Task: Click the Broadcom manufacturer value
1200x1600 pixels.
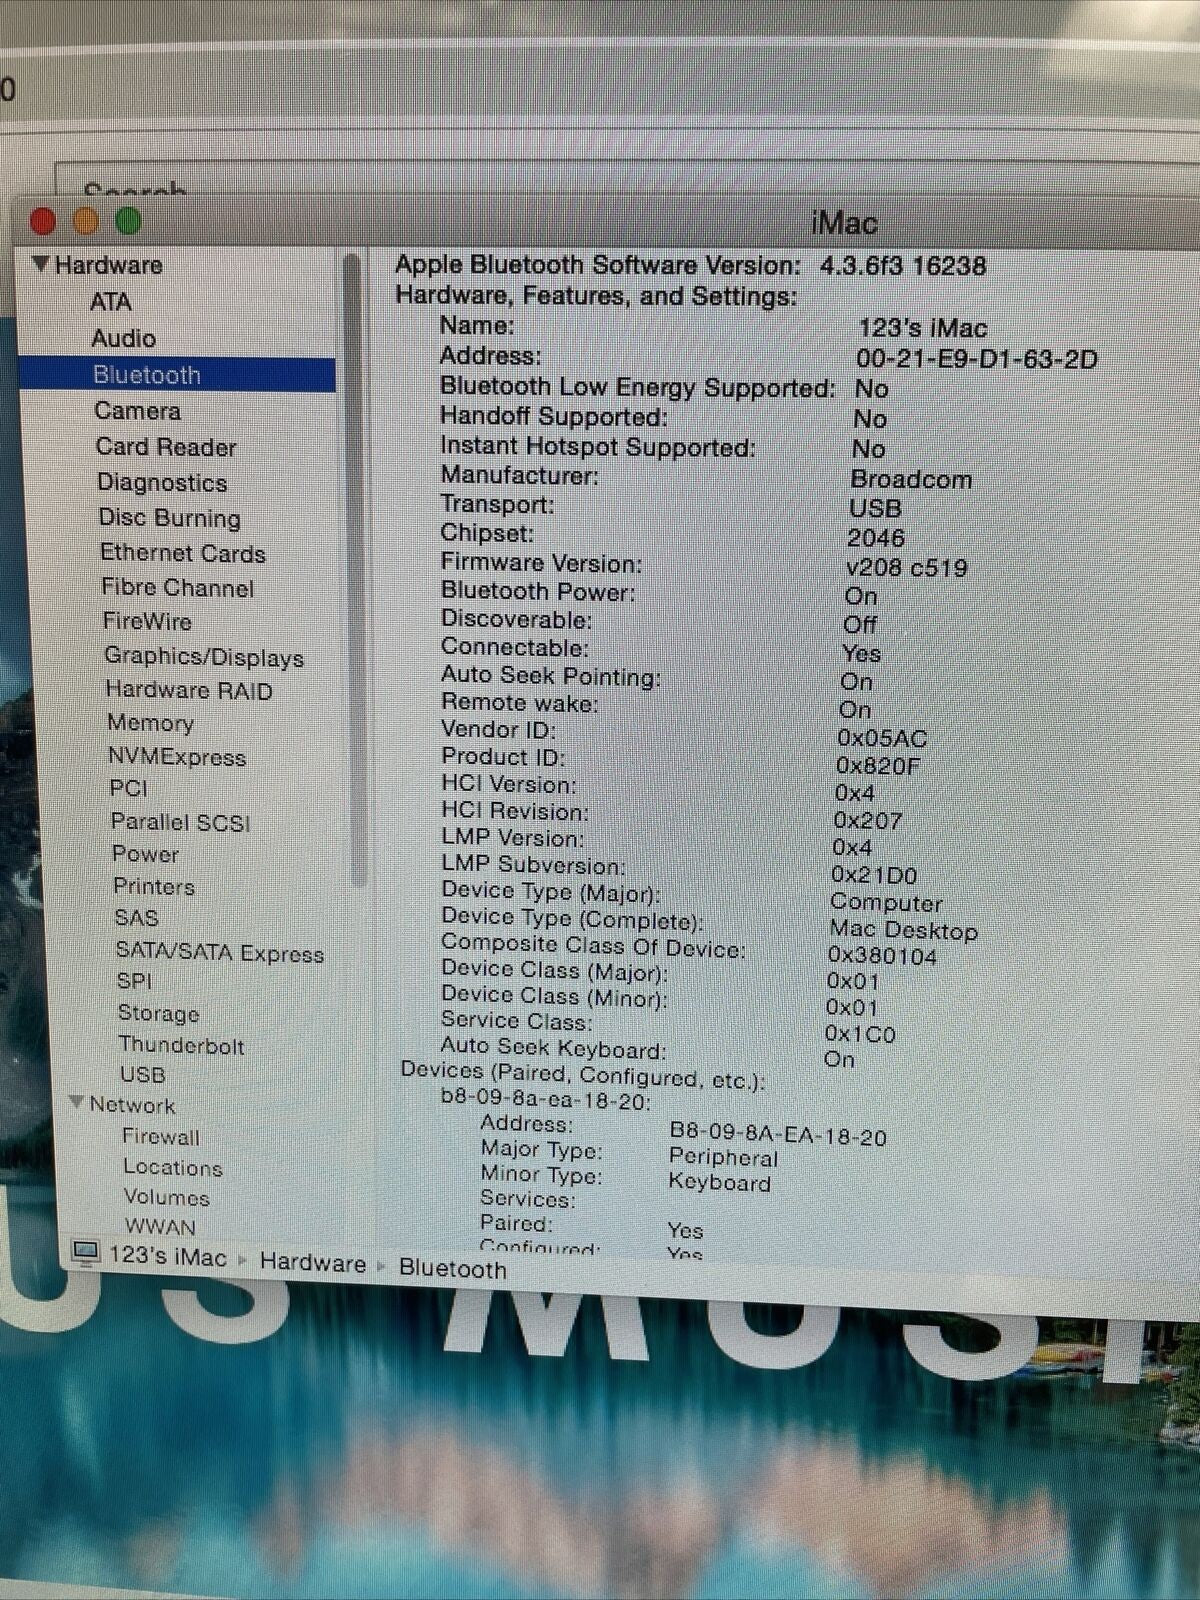Action: pyautogui.click(x=910, y=480)
